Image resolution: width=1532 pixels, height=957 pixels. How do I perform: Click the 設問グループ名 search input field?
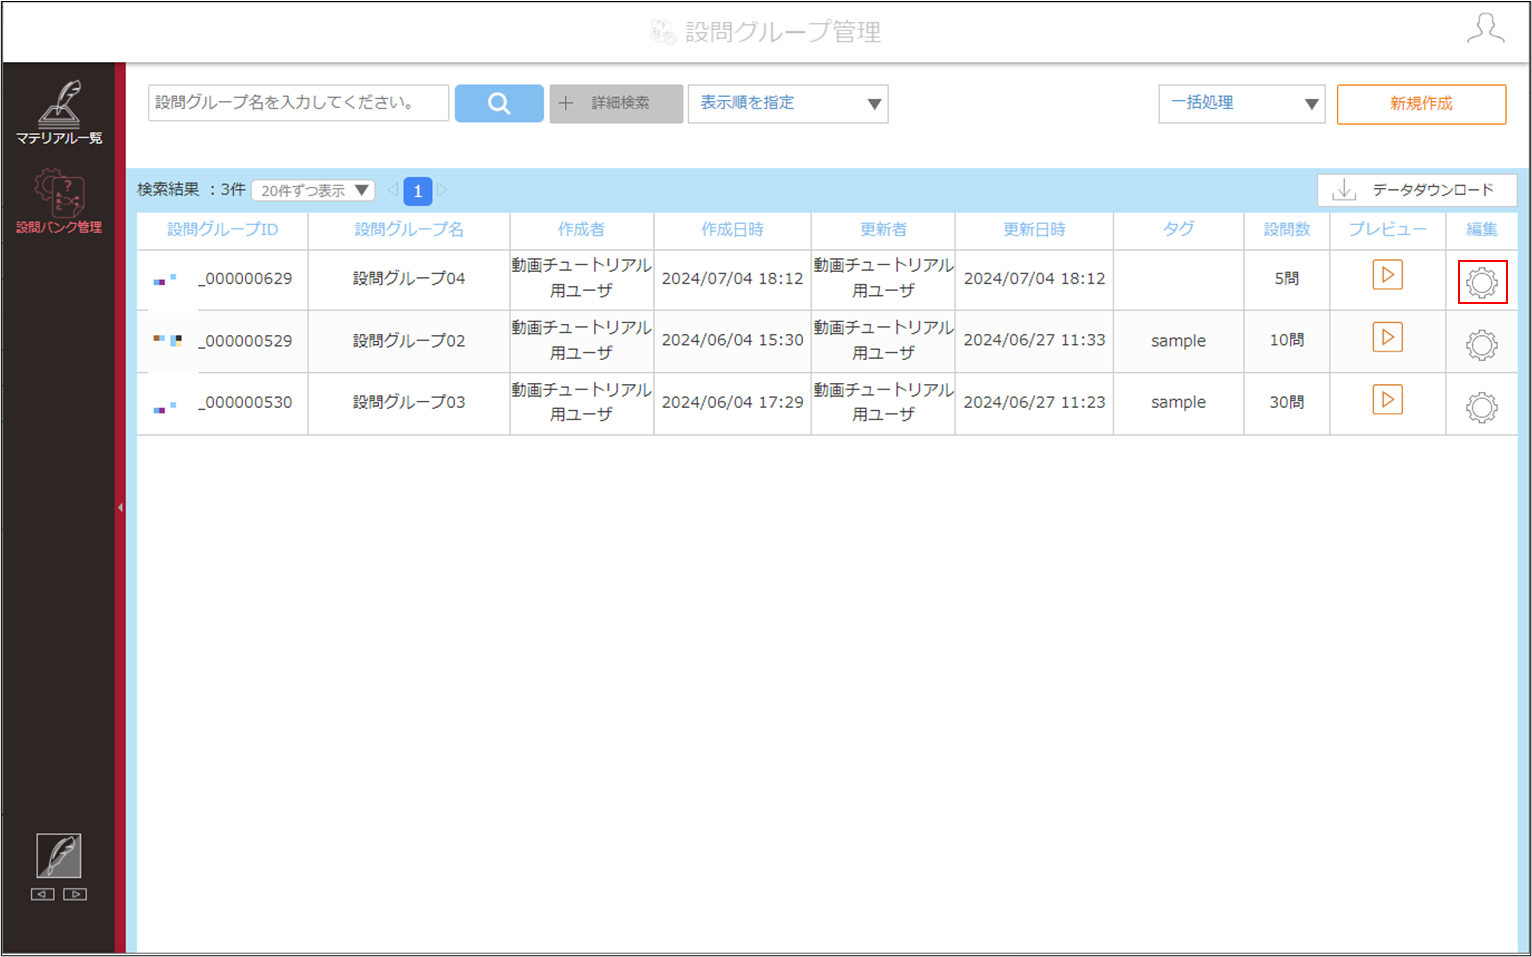tap(298, 102)
